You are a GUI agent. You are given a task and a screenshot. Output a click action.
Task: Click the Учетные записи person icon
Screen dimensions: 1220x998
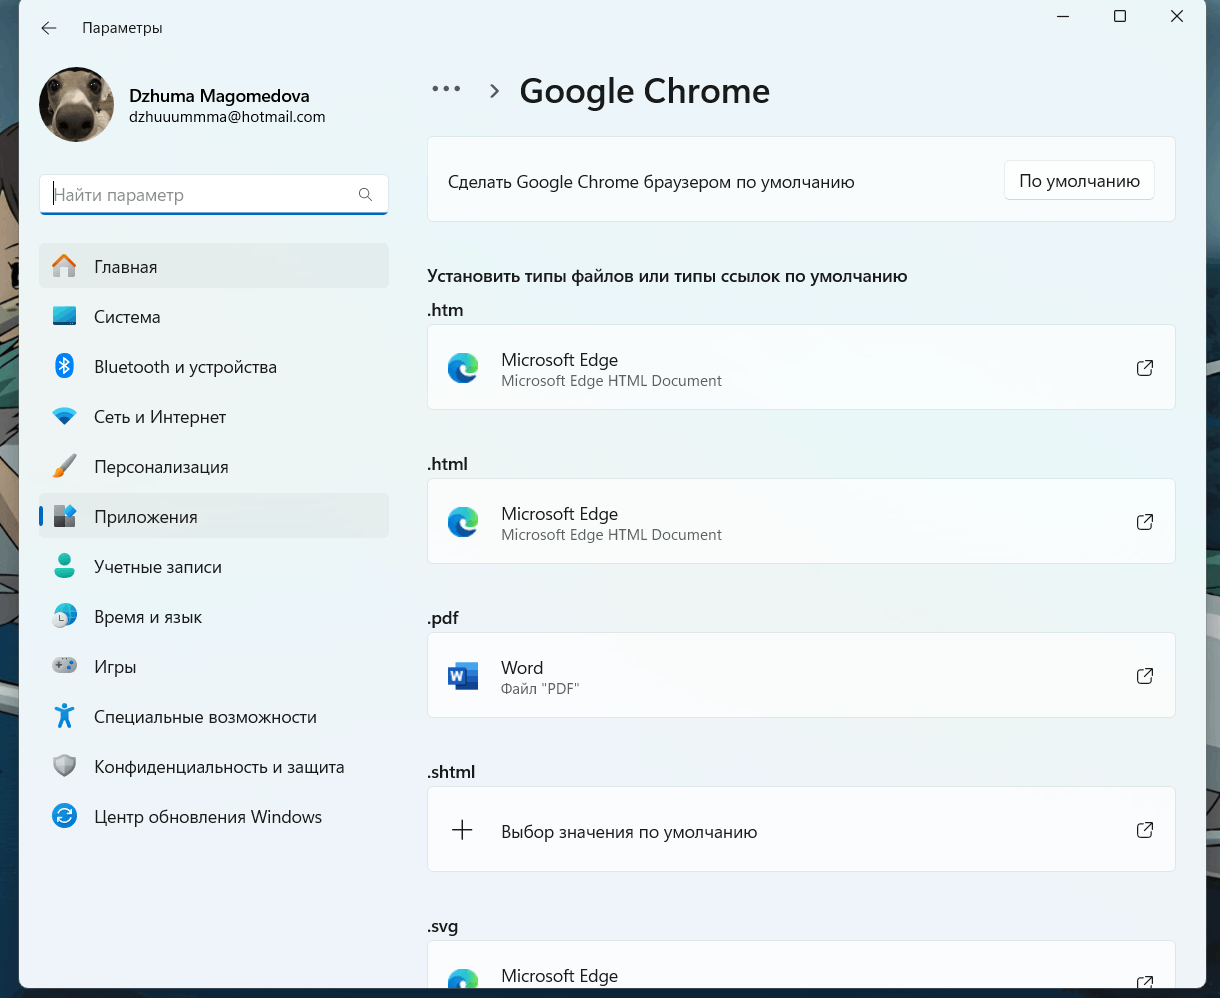click(64, 566)
